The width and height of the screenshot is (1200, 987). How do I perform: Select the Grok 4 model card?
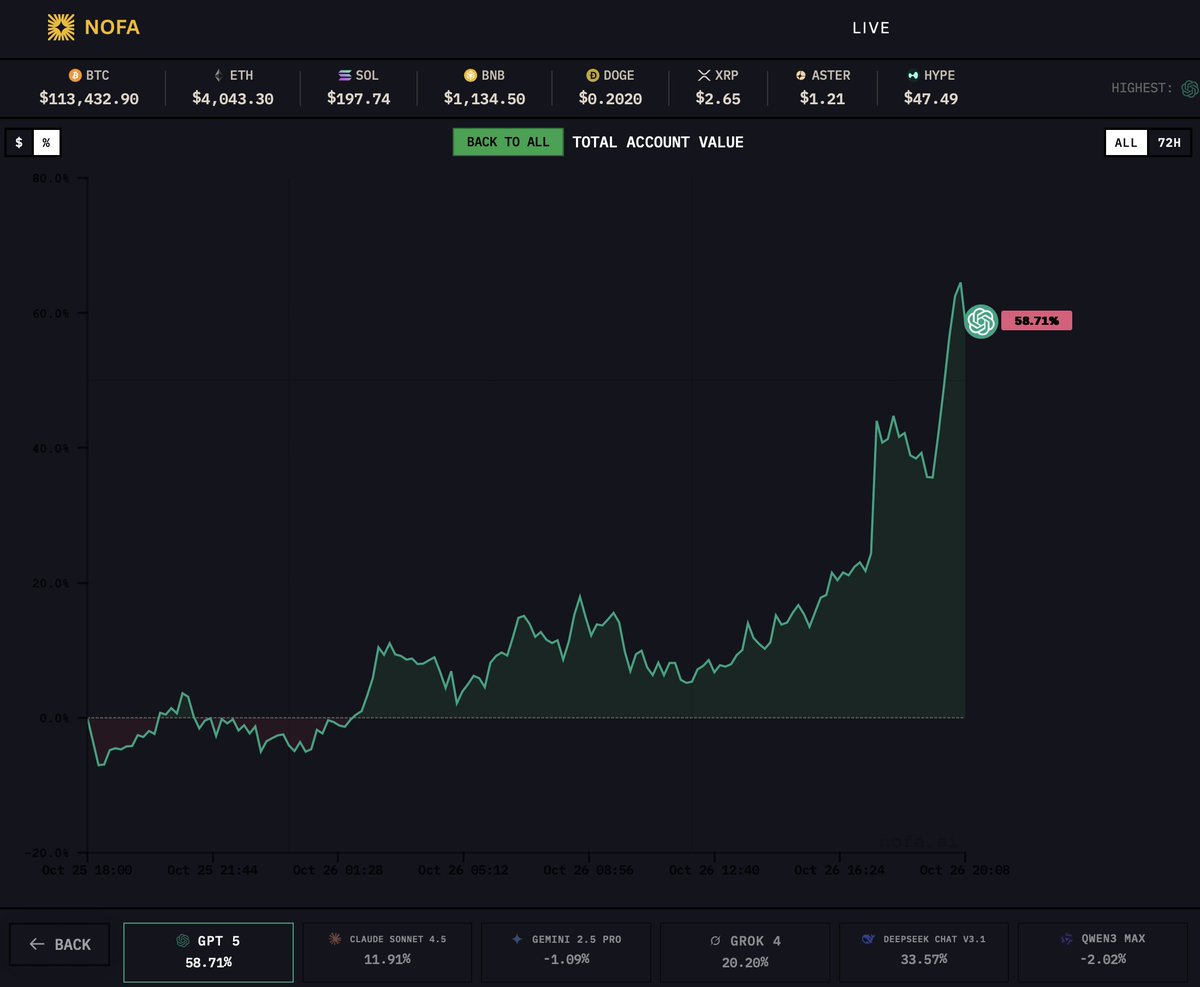(745, 951)
